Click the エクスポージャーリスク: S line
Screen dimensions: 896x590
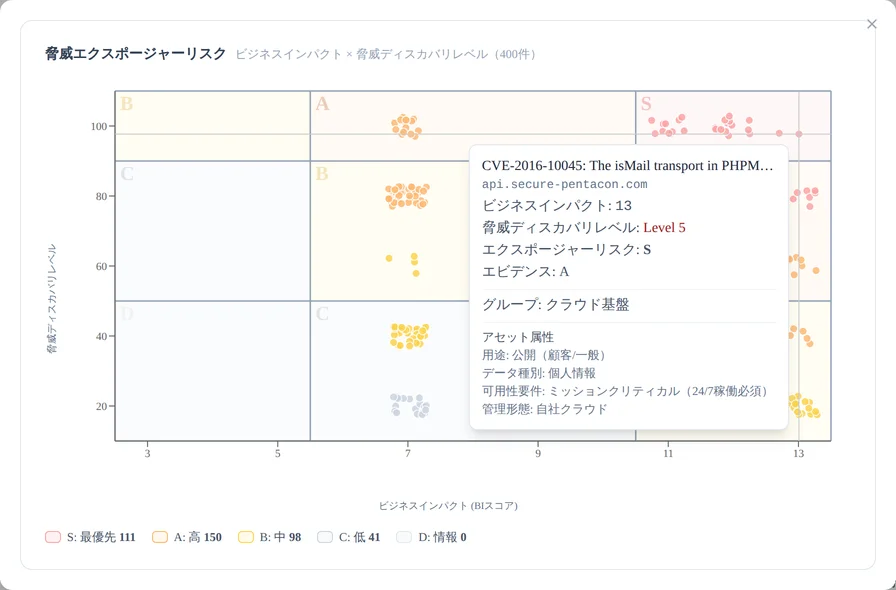tap(566, 250)
